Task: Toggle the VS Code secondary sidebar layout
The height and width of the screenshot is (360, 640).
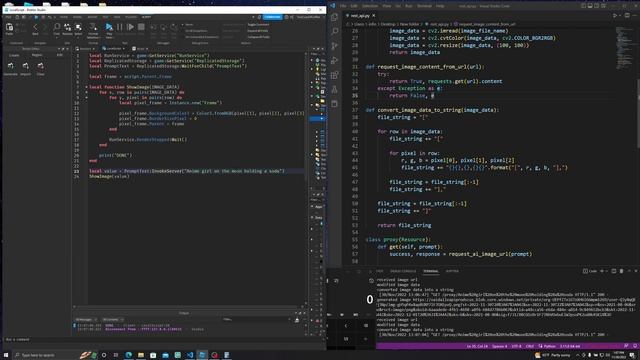Action: pos(597,6)
